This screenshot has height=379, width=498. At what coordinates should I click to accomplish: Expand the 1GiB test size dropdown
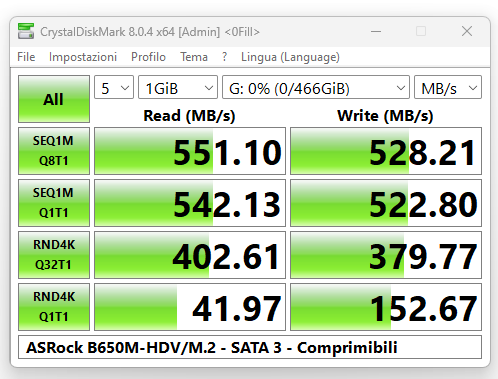pos(178,87)
